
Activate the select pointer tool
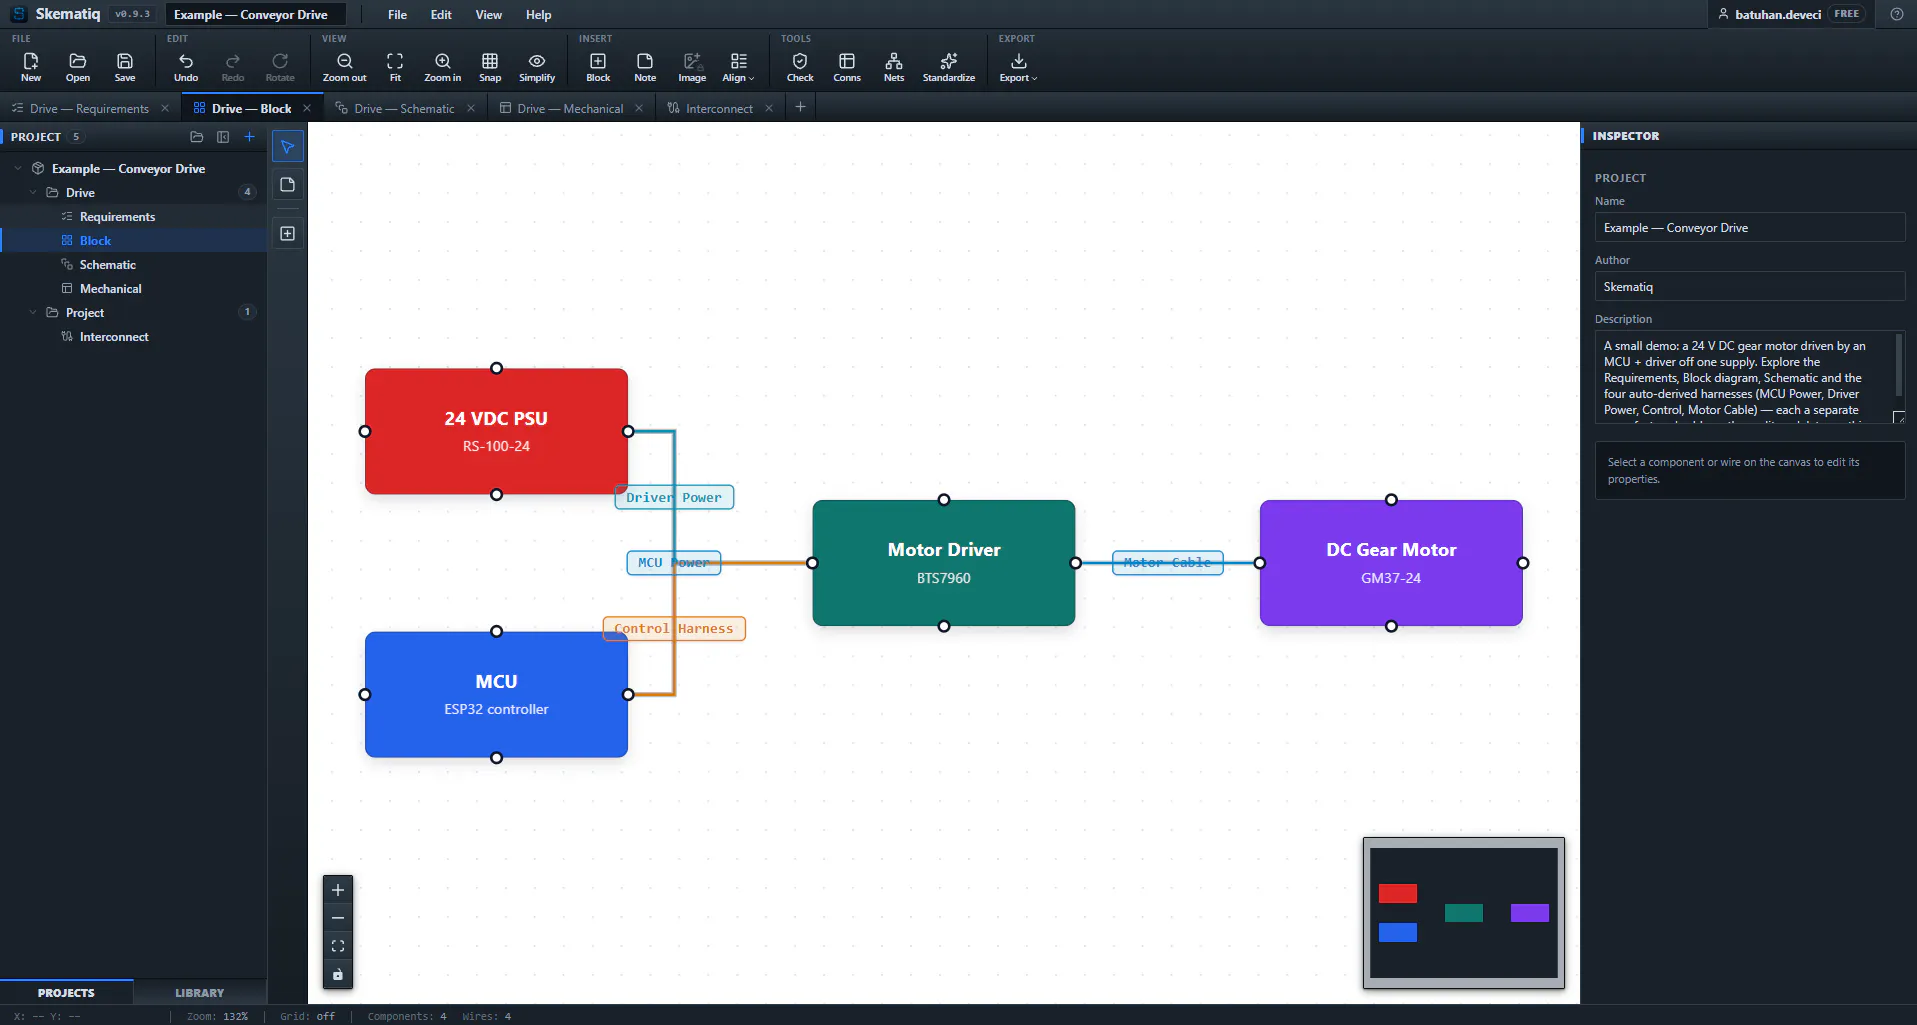(x=288, y=147)
